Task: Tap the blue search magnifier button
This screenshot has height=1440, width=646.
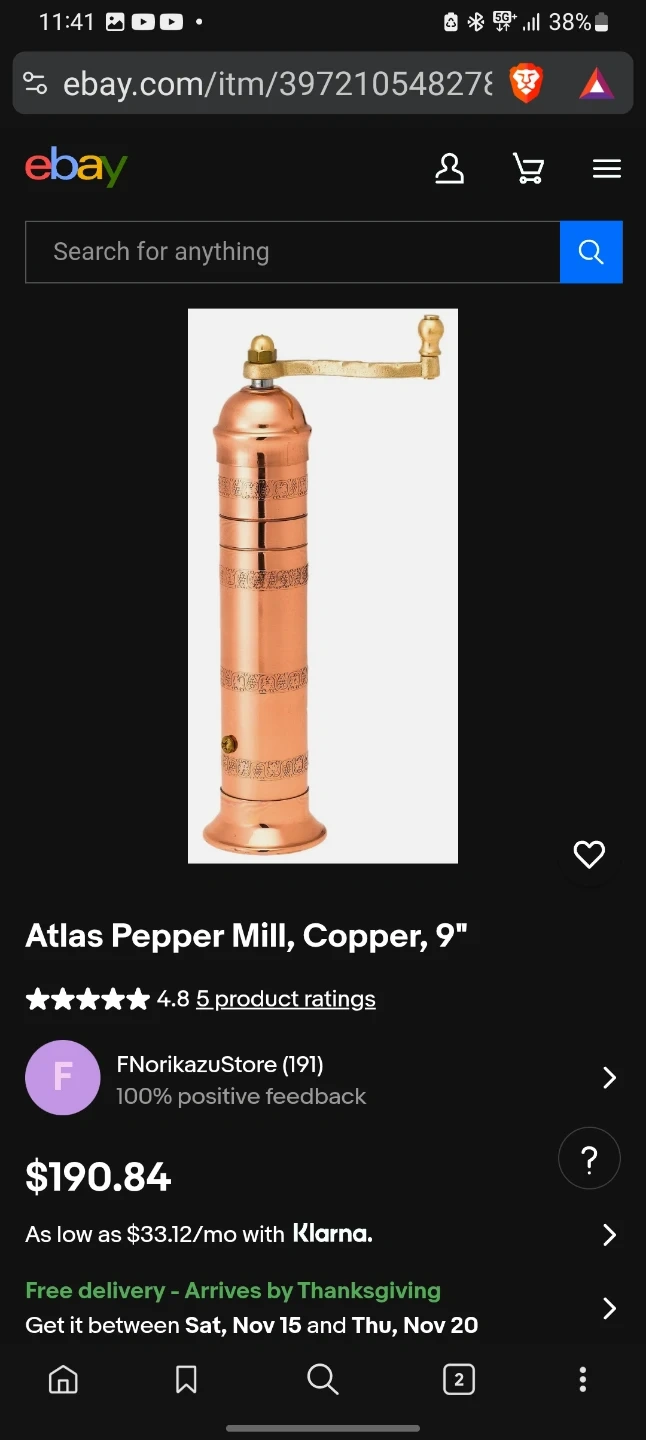Action: [591, 252]
